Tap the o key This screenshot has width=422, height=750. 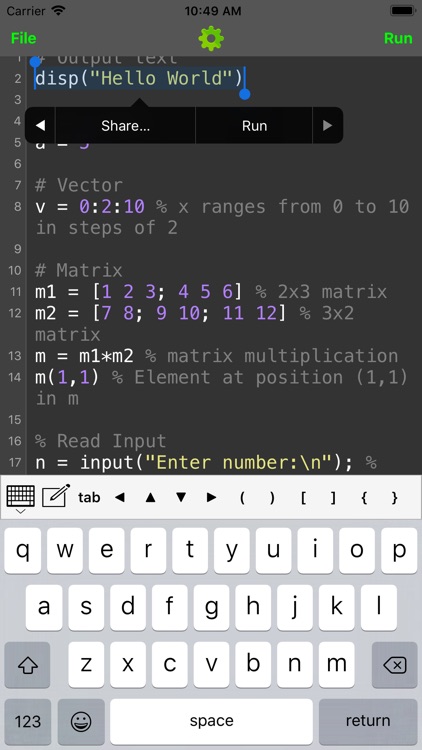(357, 551)
